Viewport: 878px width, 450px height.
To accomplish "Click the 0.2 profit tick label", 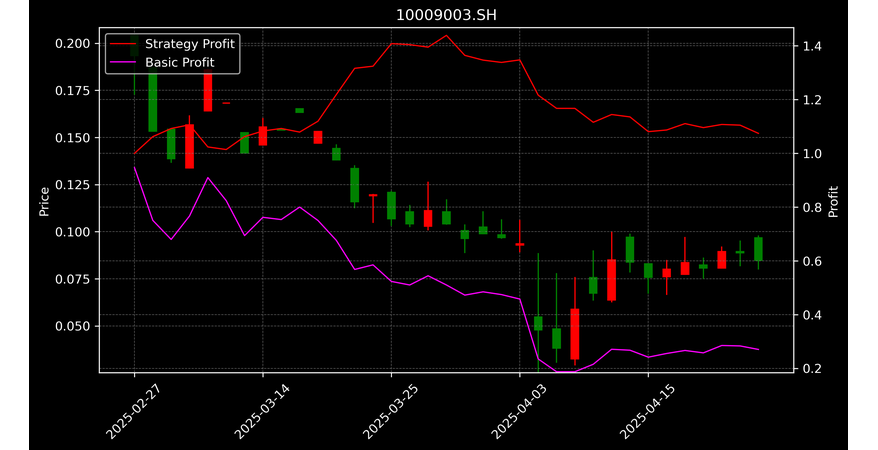I will click(x=811, y=368).
